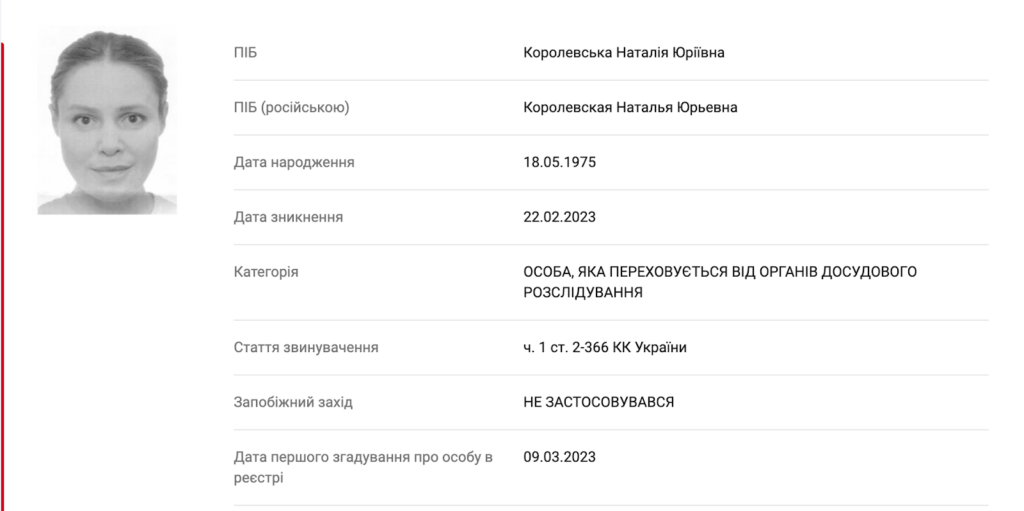Click the Категорія label
This screenshot has width=1024, height=511.
[x=266, y=272]
